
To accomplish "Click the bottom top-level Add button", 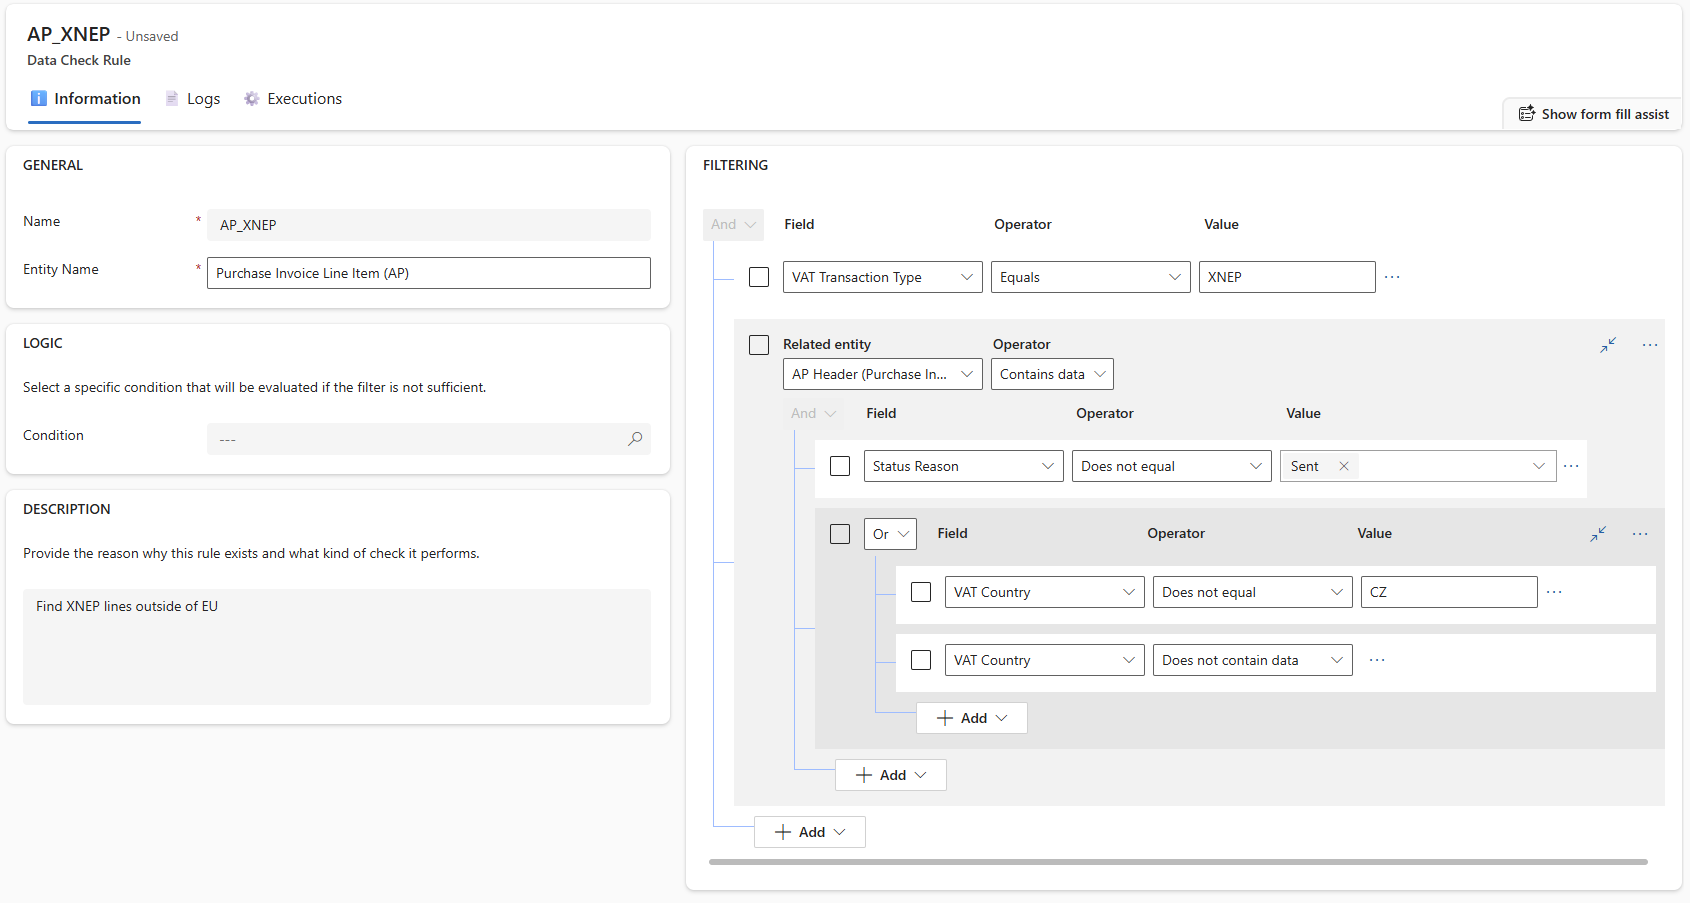I will pos(810,832).
